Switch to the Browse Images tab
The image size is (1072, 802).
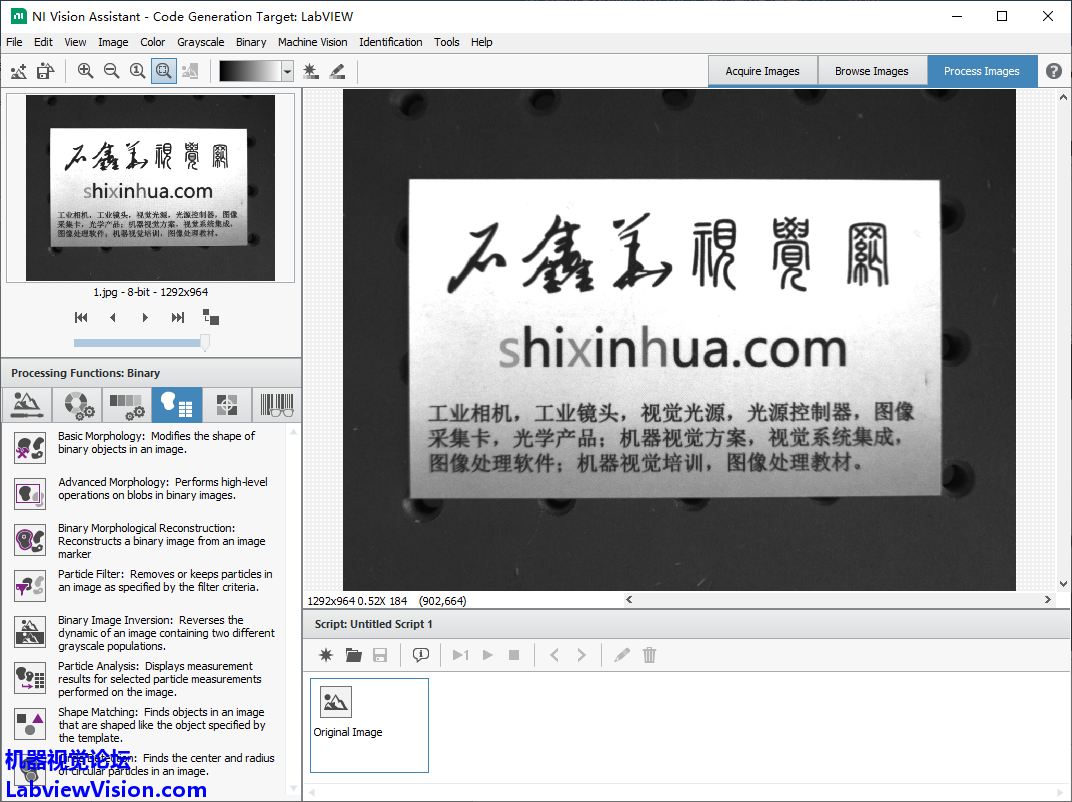tap(871, 71)
